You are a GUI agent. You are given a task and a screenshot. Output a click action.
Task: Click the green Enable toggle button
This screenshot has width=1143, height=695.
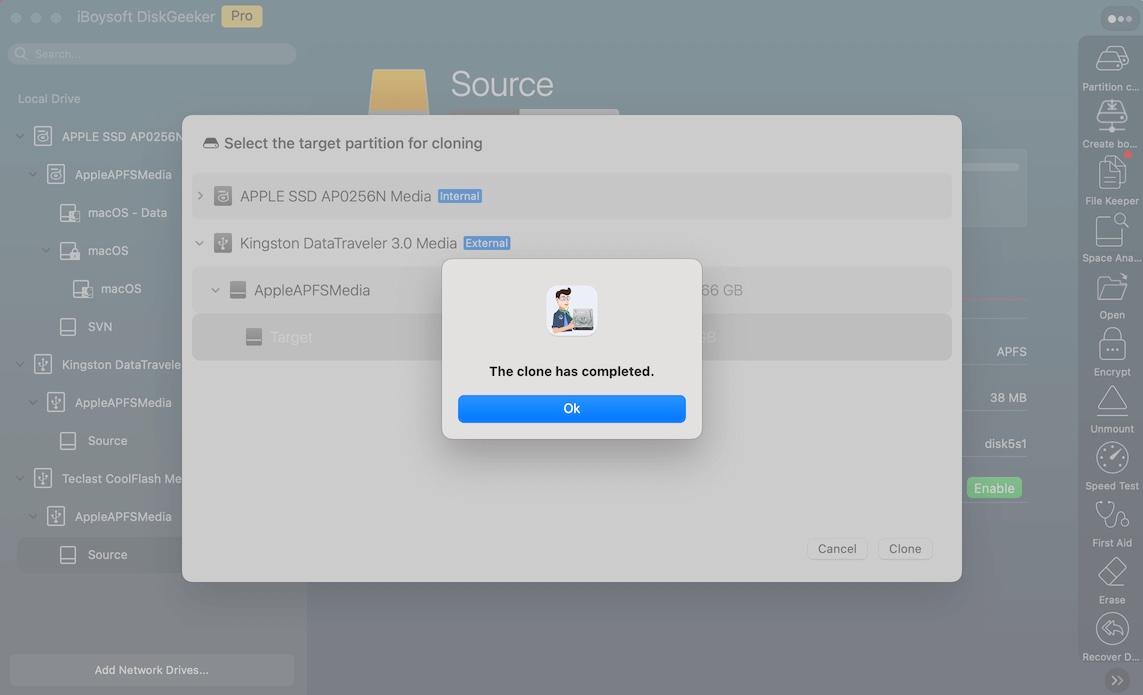coord(993,488)
